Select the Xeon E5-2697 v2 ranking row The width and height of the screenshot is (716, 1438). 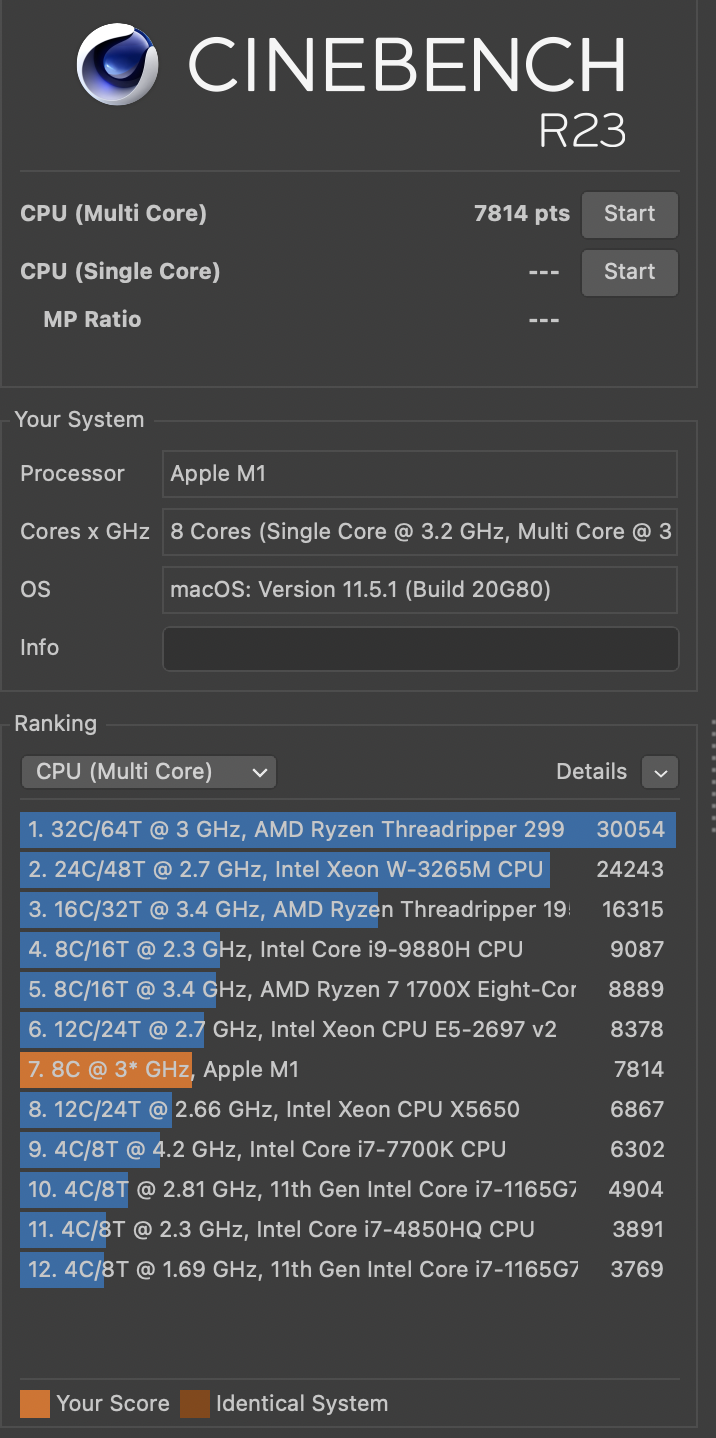tap(348, 1029)
